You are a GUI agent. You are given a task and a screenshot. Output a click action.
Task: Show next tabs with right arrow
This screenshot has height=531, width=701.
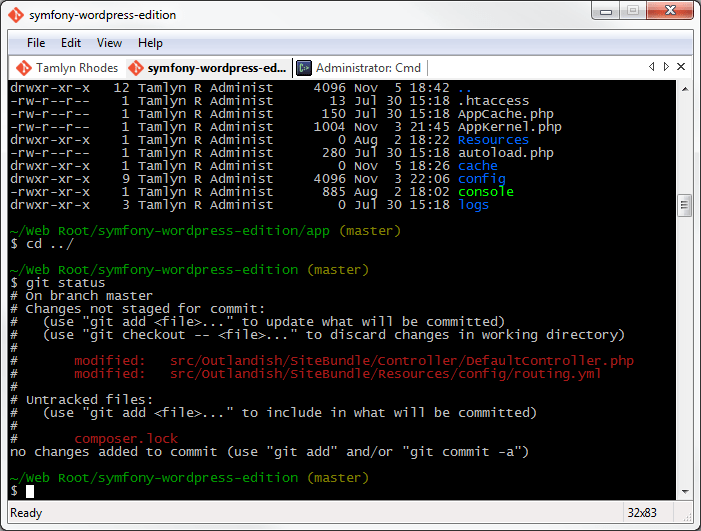point(666,67)
